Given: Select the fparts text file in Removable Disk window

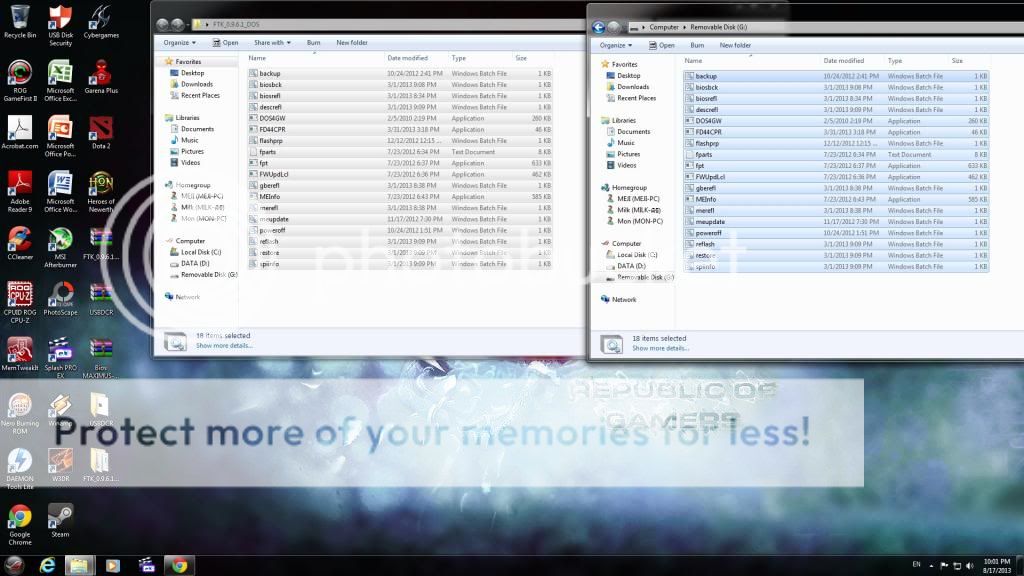Looking at the screenshot, I should 704,154.
